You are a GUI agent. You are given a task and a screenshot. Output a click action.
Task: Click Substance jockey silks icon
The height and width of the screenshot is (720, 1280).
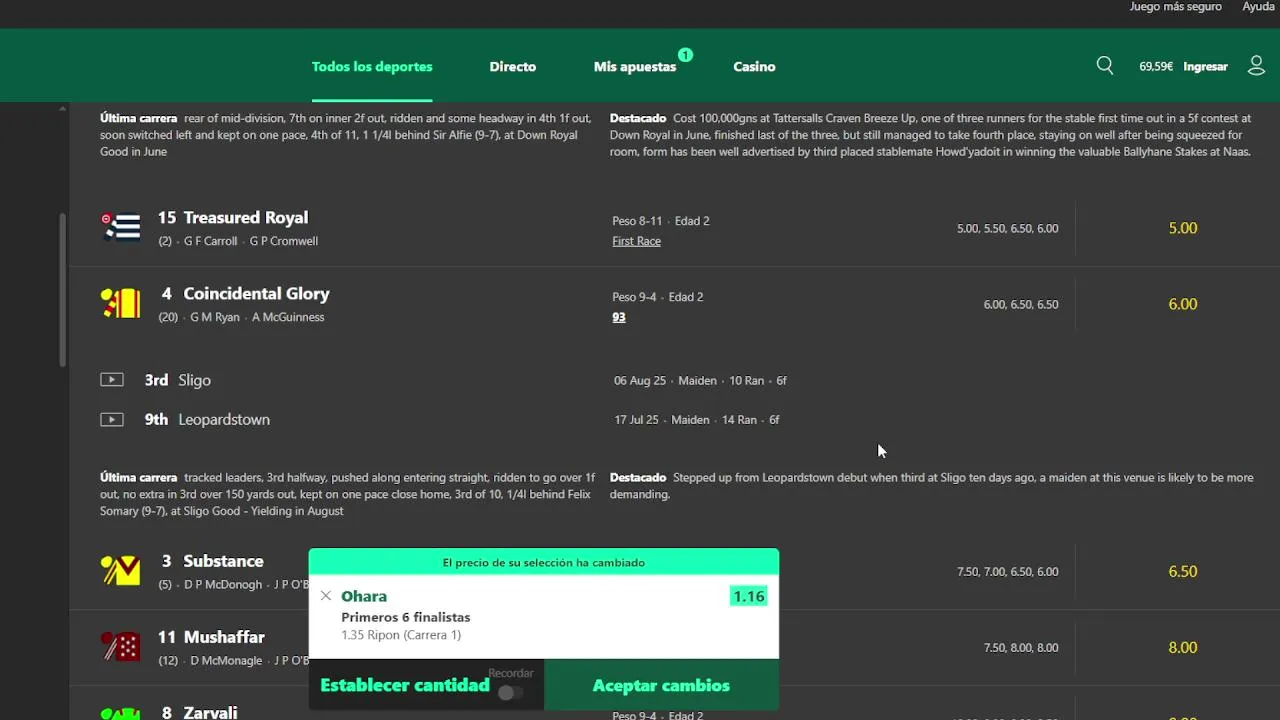121,571
